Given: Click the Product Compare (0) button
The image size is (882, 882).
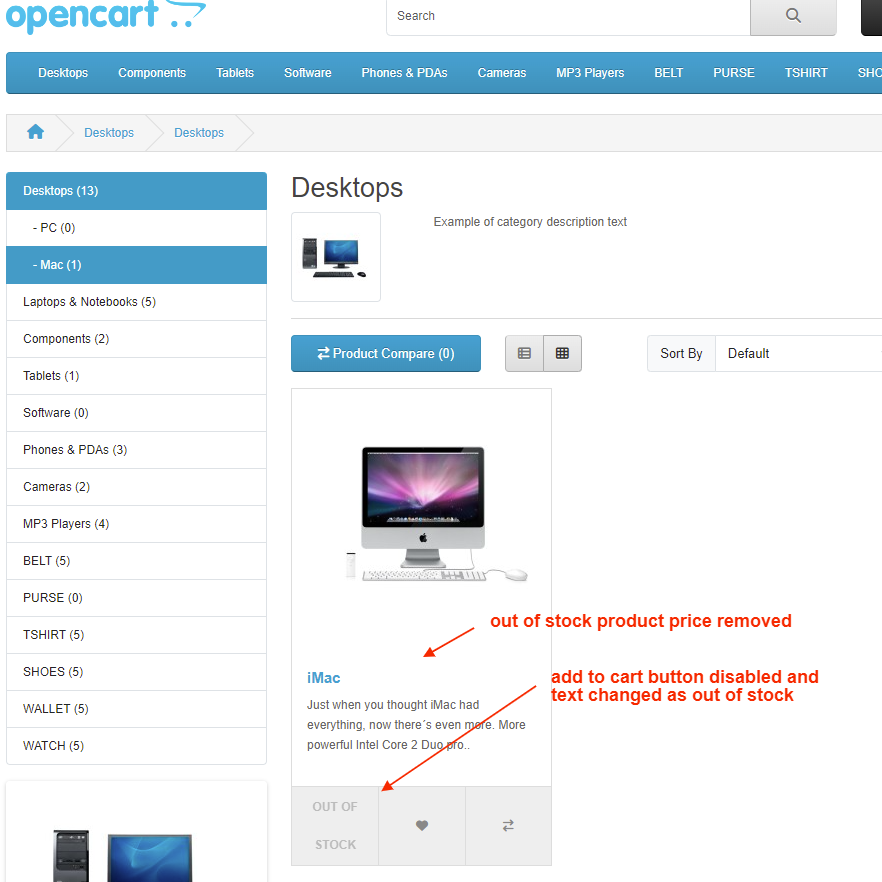Looking at the screenshot, I should (x=386, y=353).
